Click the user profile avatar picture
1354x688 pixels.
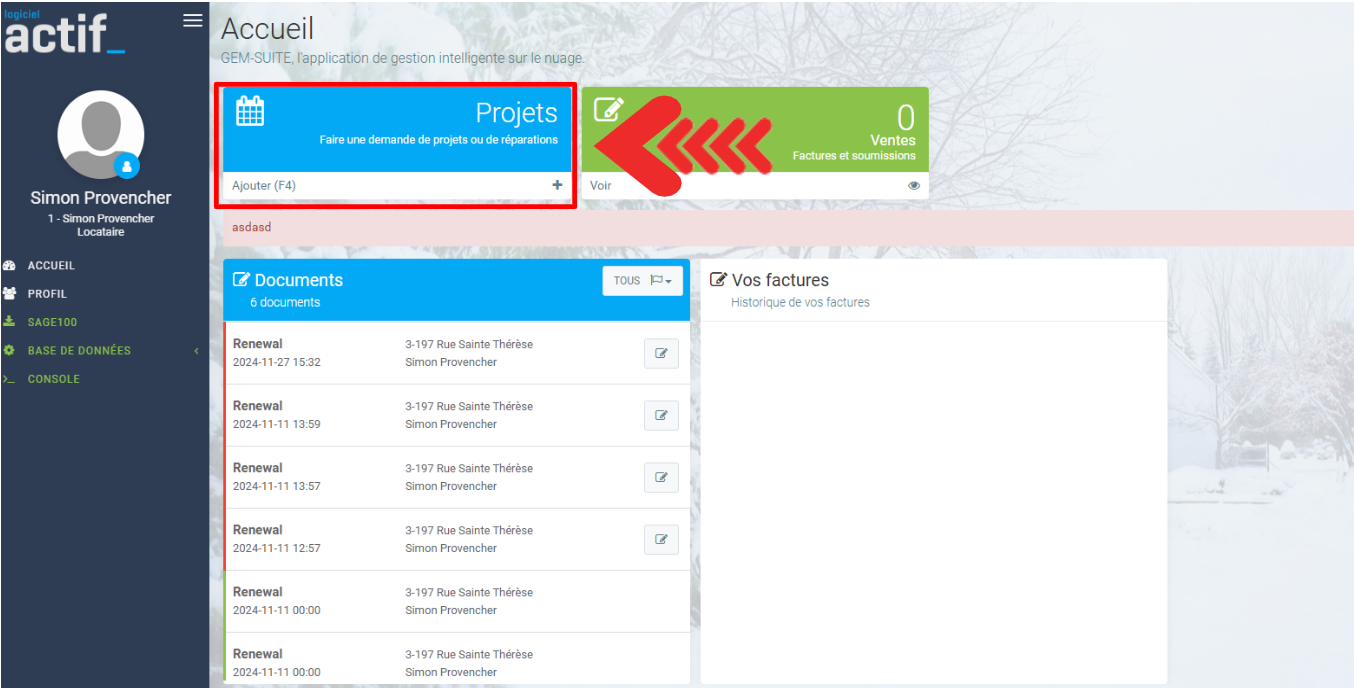(x=100, y=134)
